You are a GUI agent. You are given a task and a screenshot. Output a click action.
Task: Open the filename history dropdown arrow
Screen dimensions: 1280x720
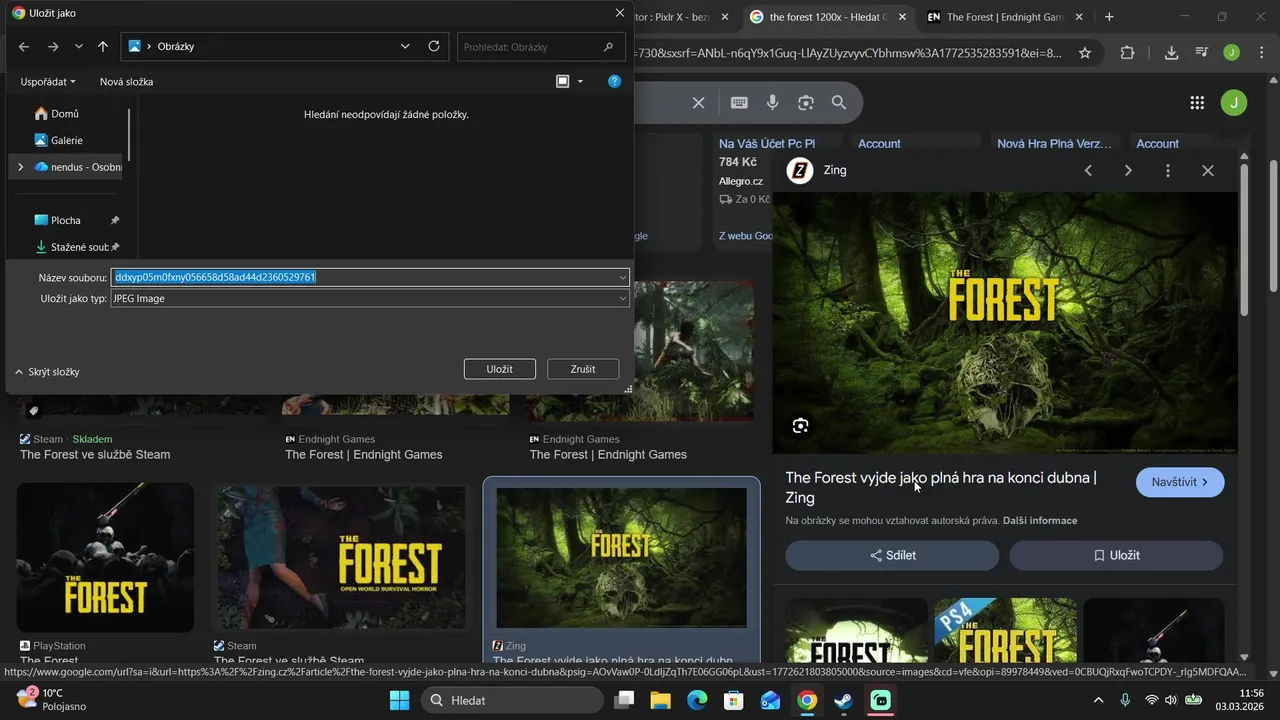(623, 277)
